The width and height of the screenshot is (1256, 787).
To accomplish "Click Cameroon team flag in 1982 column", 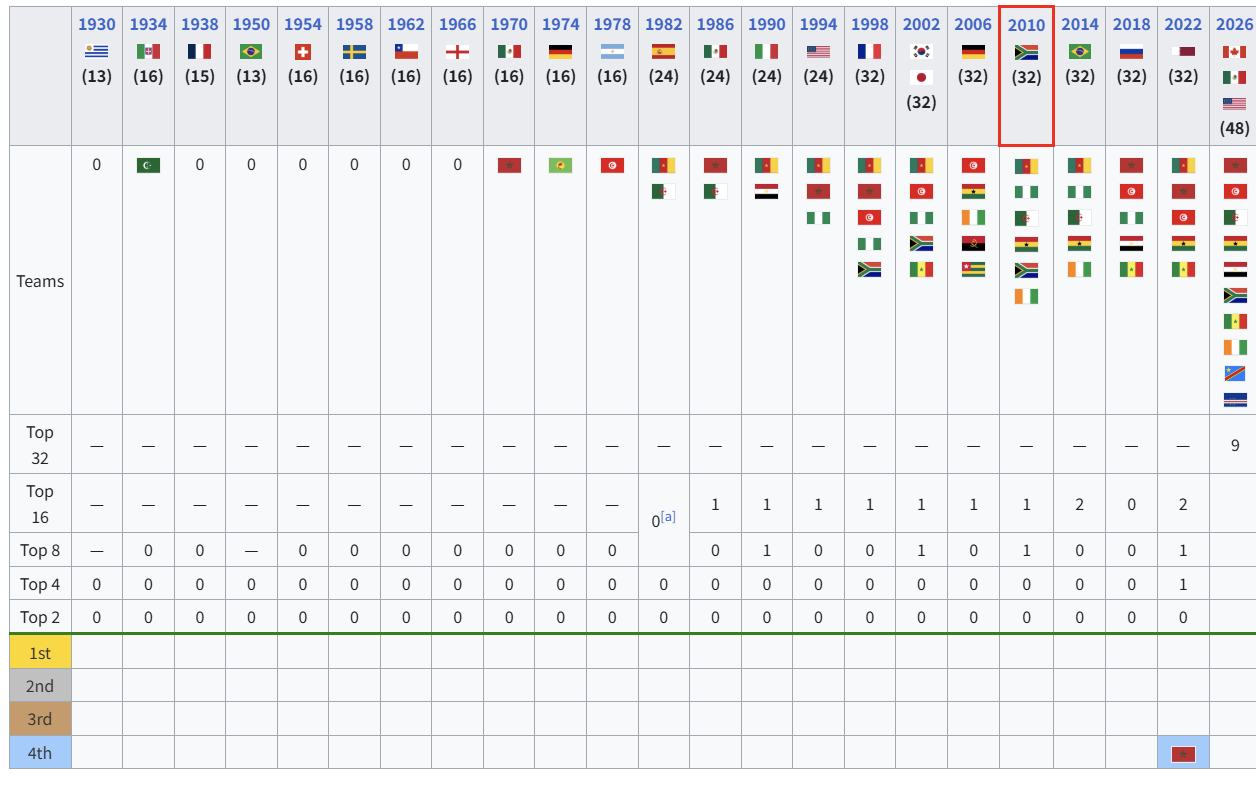I will click(x=664, y=165).
